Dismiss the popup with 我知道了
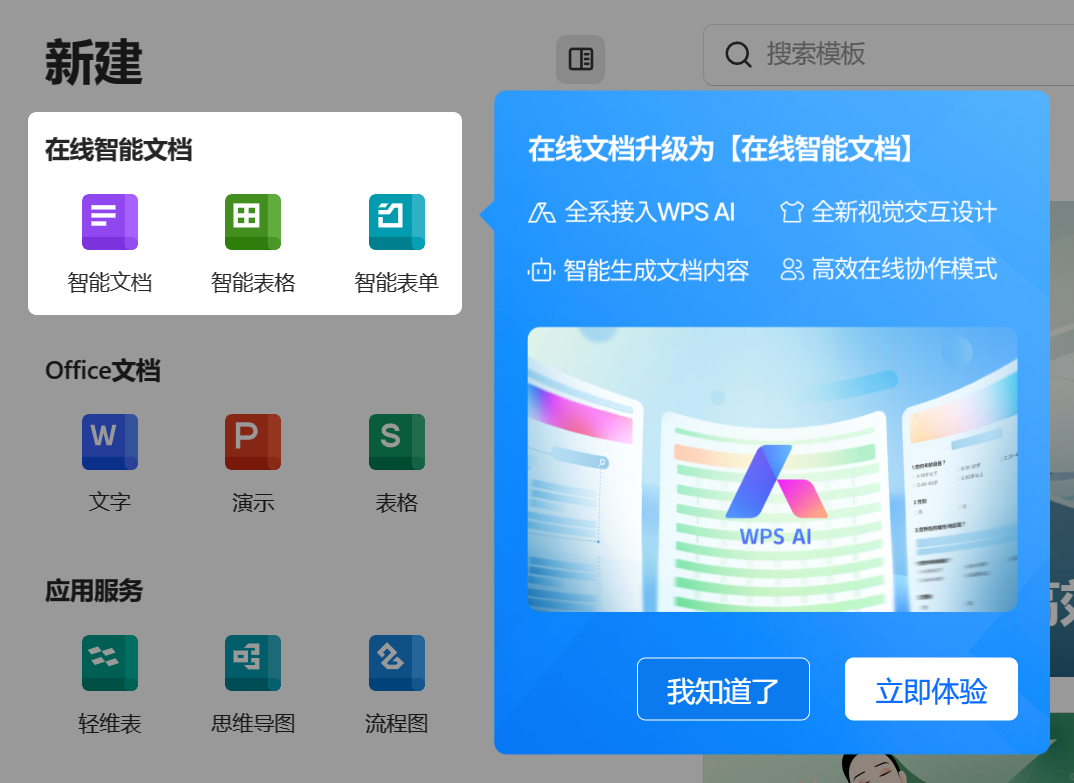 click(723, 689)
